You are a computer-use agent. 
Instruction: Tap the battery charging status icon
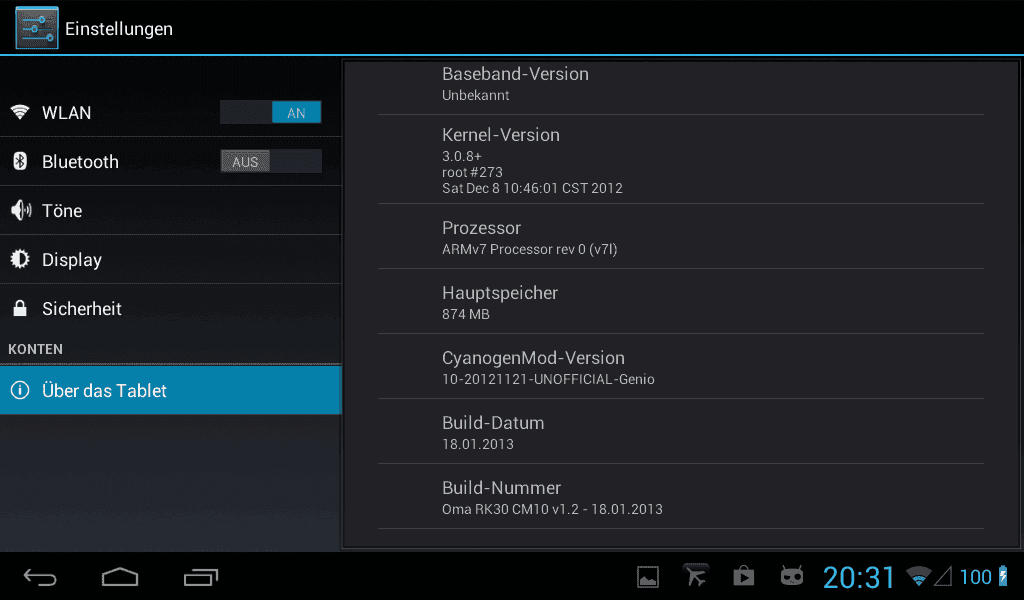(1003, 576)
